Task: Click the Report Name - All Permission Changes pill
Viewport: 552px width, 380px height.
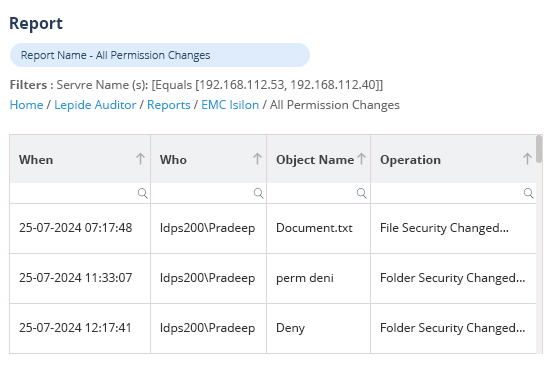Action: pyautogui.click(x=160, y=55)
